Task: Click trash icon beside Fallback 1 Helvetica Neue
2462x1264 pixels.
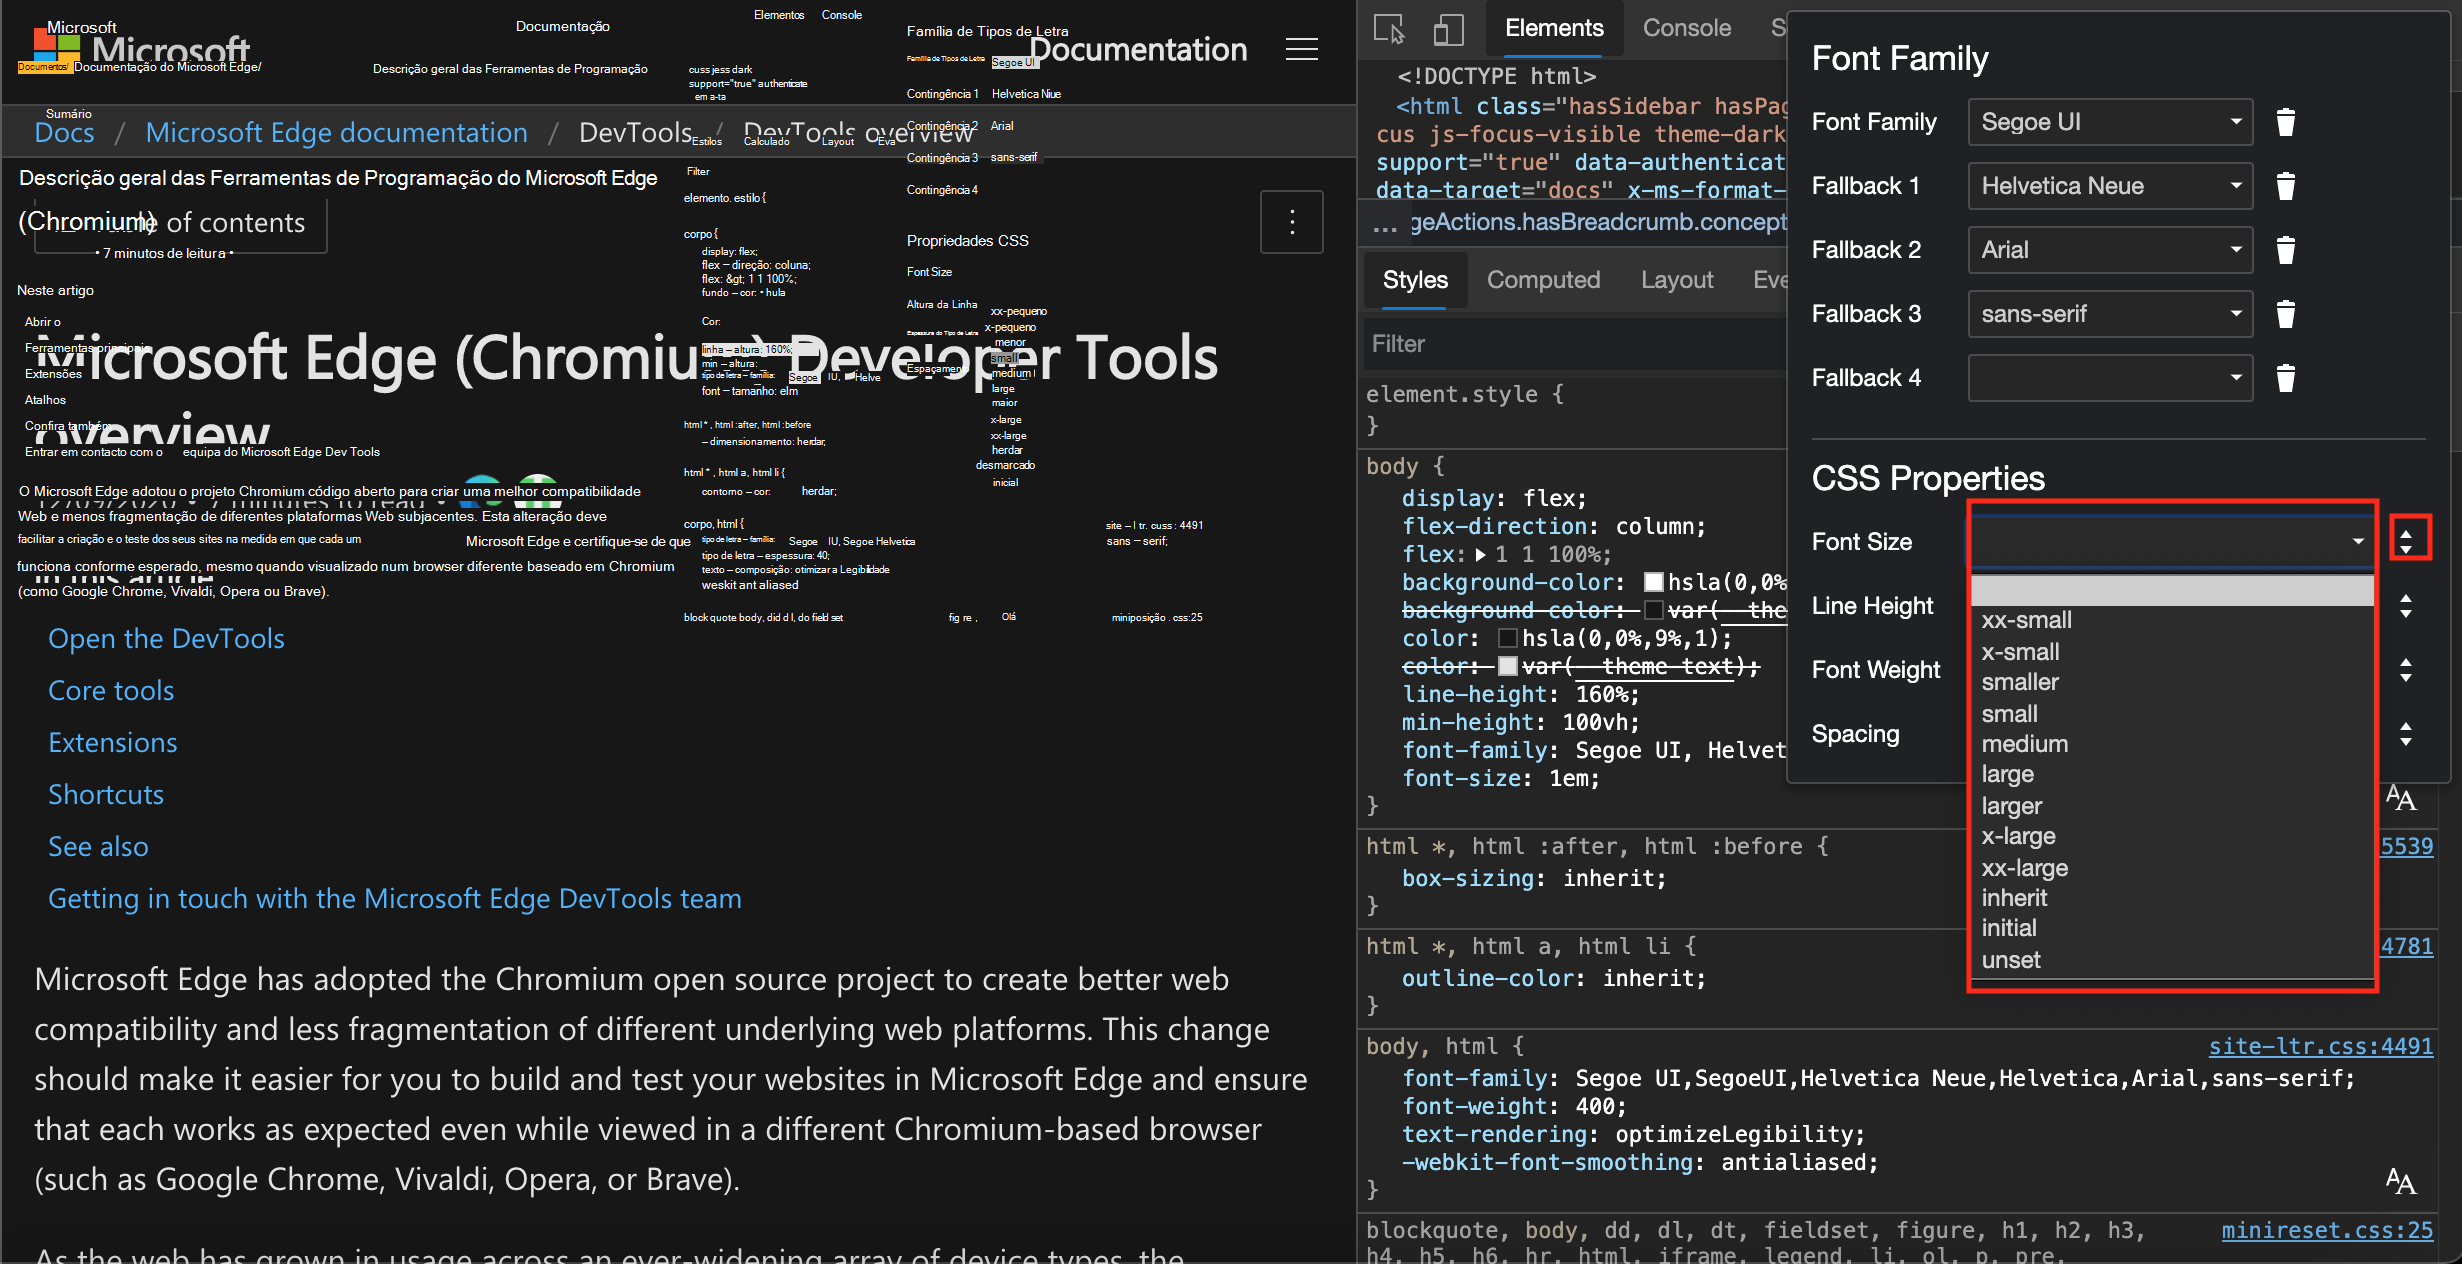Action: pos(2287,185)
